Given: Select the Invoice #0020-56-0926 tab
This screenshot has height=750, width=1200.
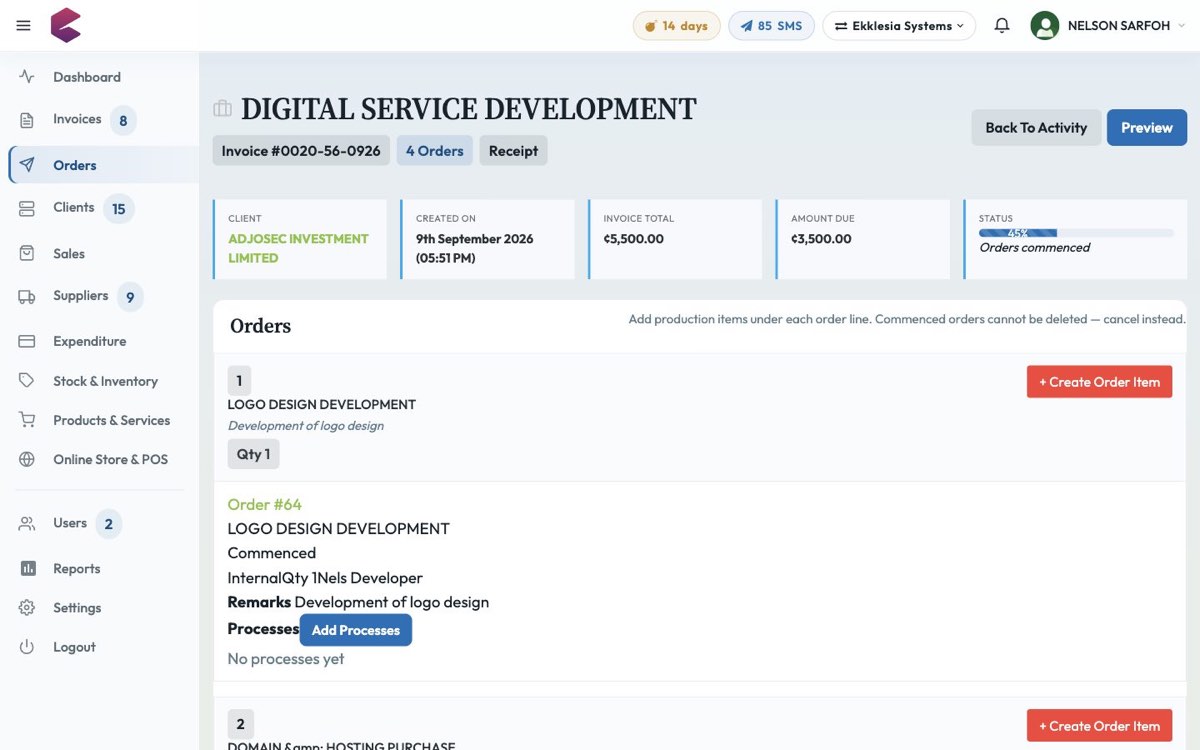Looking at the screenshot, I should tap(301, 151).
